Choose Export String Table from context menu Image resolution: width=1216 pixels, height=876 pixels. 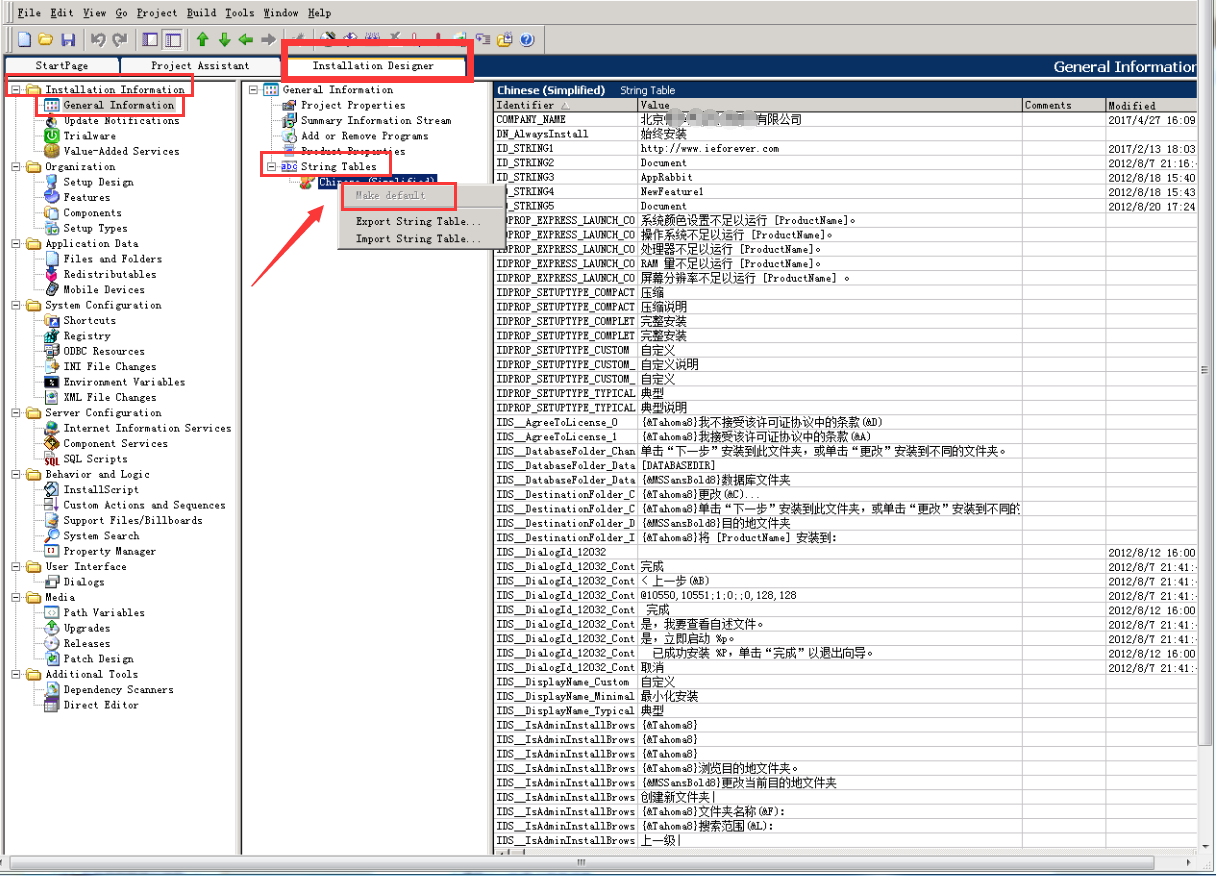418,222
